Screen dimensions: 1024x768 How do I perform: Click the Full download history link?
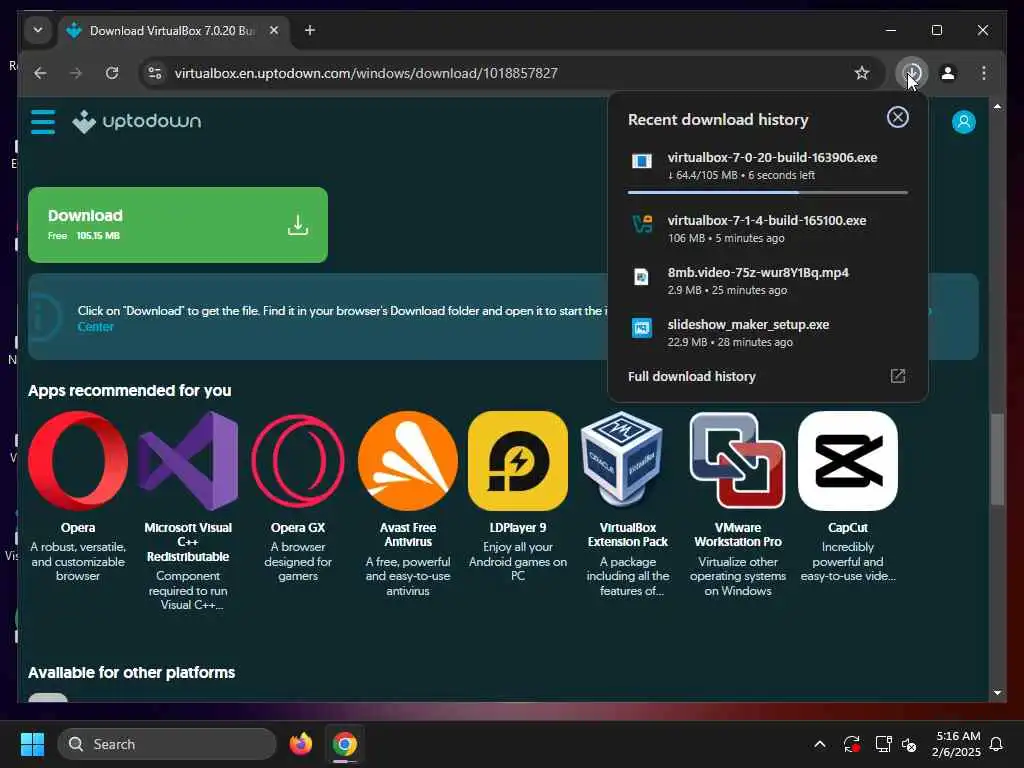(x=692, y=376)
